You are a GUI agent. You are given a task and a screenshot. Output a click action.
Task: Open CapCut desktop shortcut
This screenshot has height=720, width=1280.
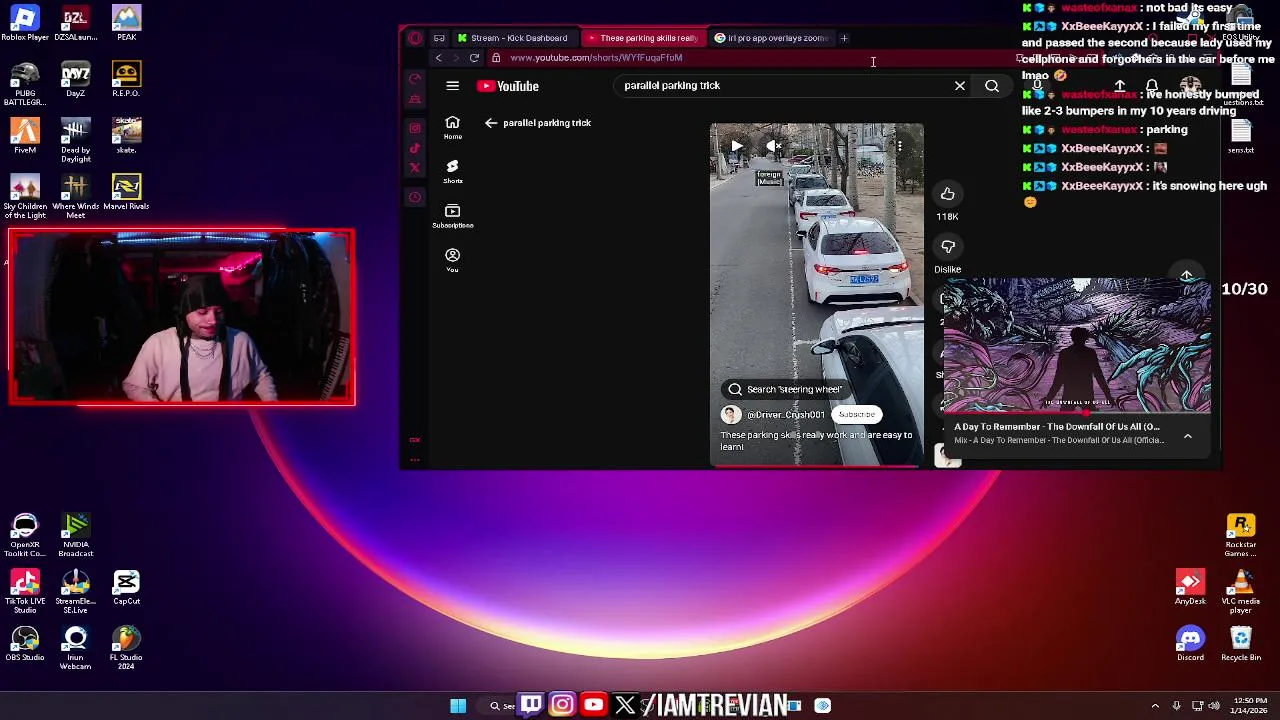126,587
